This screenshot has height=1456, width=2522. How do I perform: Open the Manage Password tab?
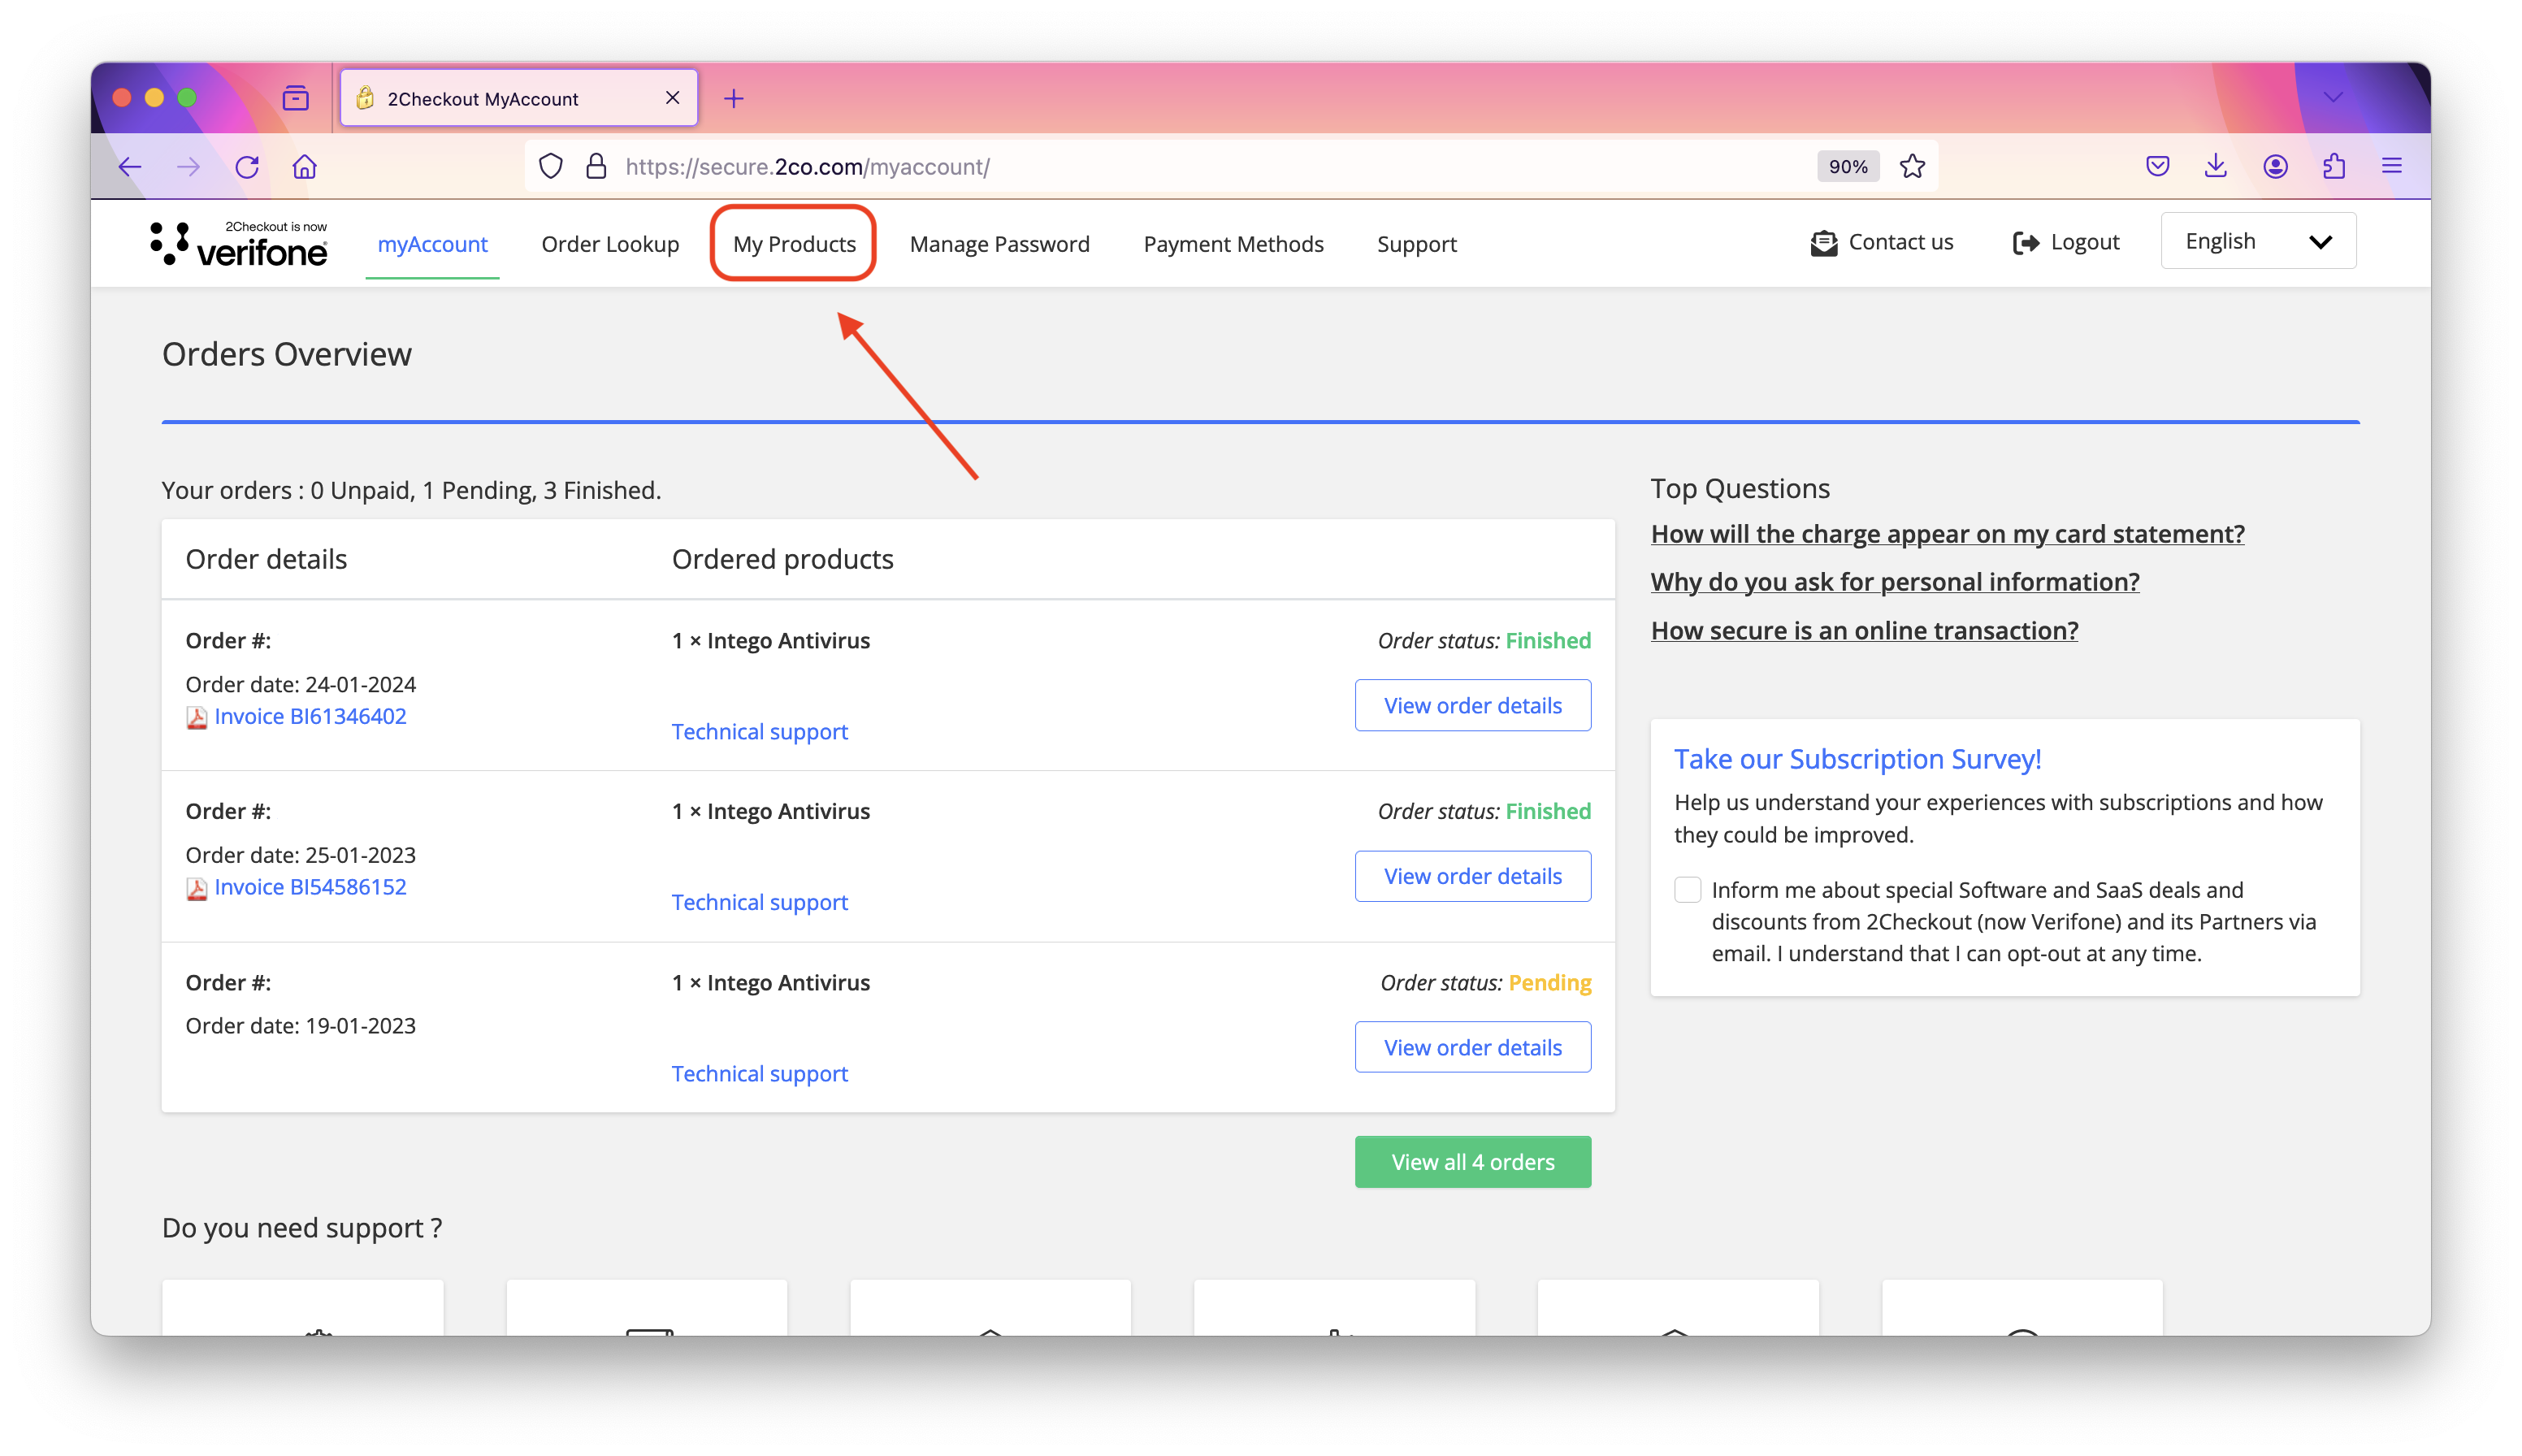[999, 244]
